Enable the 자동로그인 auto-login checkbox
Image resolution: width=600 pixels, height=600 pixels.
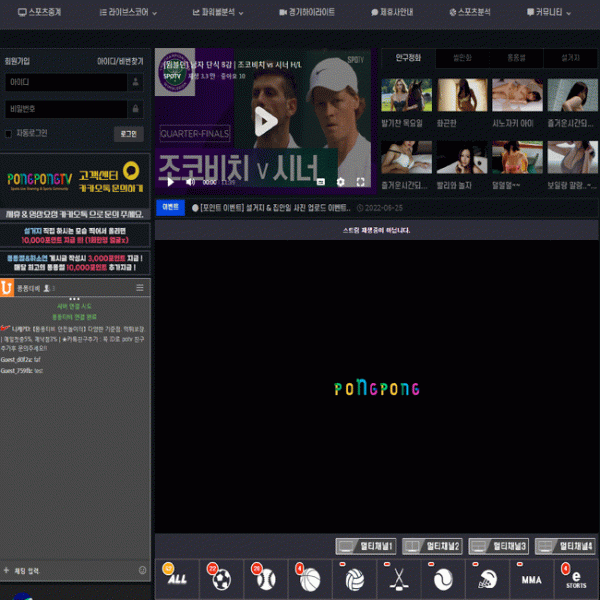(x=8, y=134)
